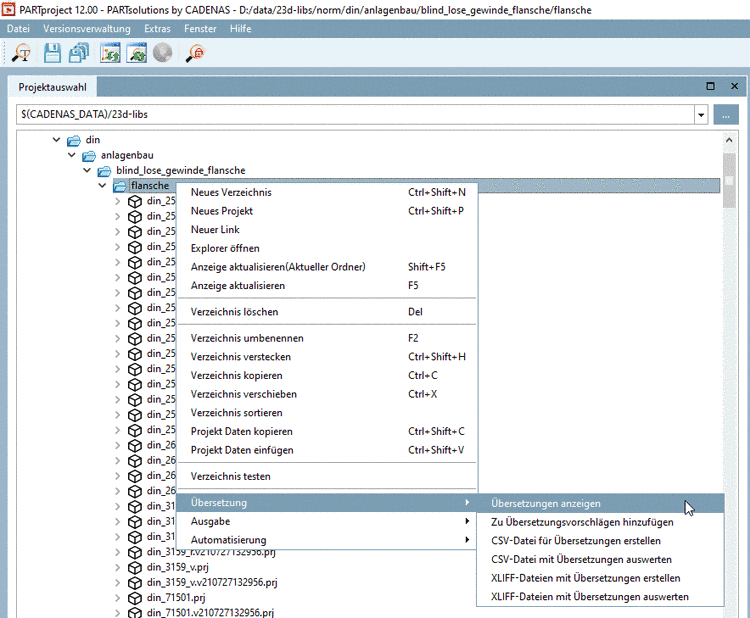The height and width of the screenshot is (618, 750).
Task: Switch to the Projektauswahl tab
Action: click(x=52, y=87)
